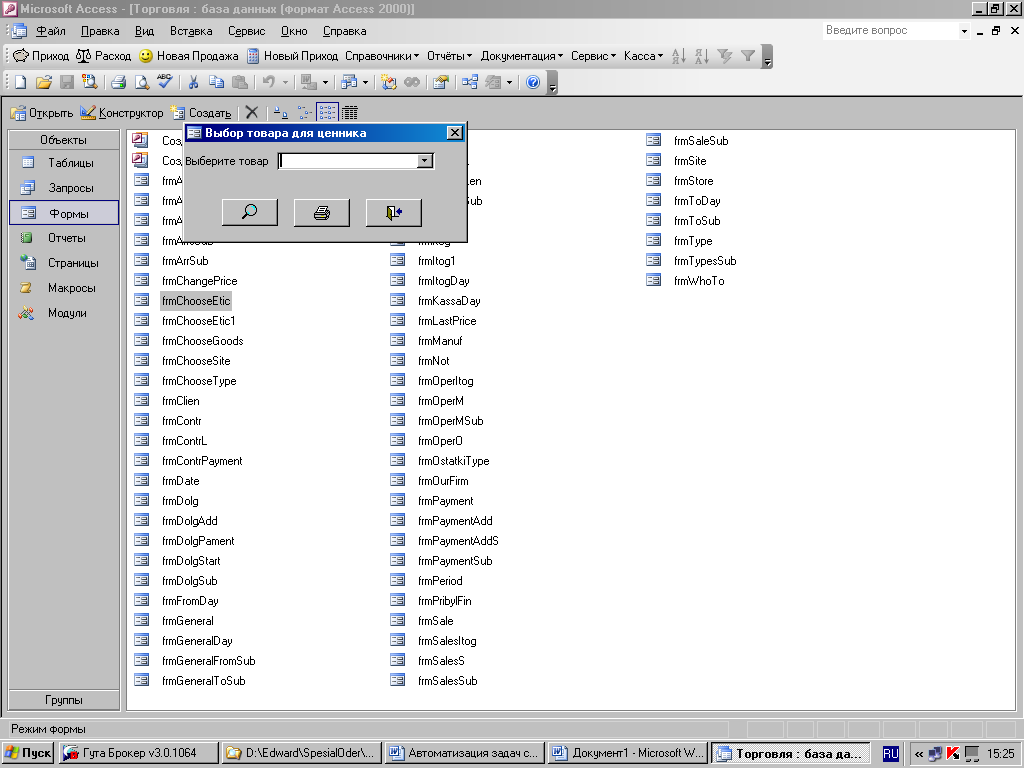Viewport: 1024px width, 768px height.
Task: Click the printer button in the dialog
Action: 322,213
